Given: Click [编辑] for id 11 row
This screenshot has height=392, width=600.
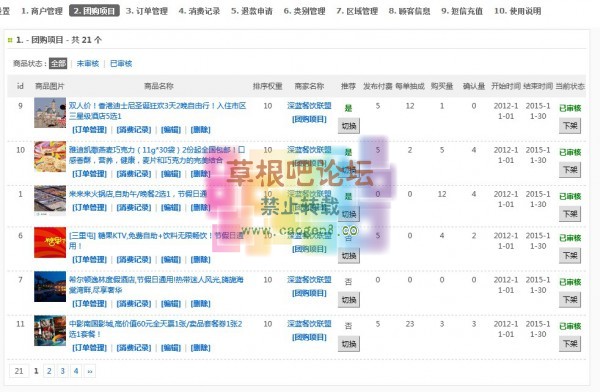Looking at the screenshot, I should 171,348.
